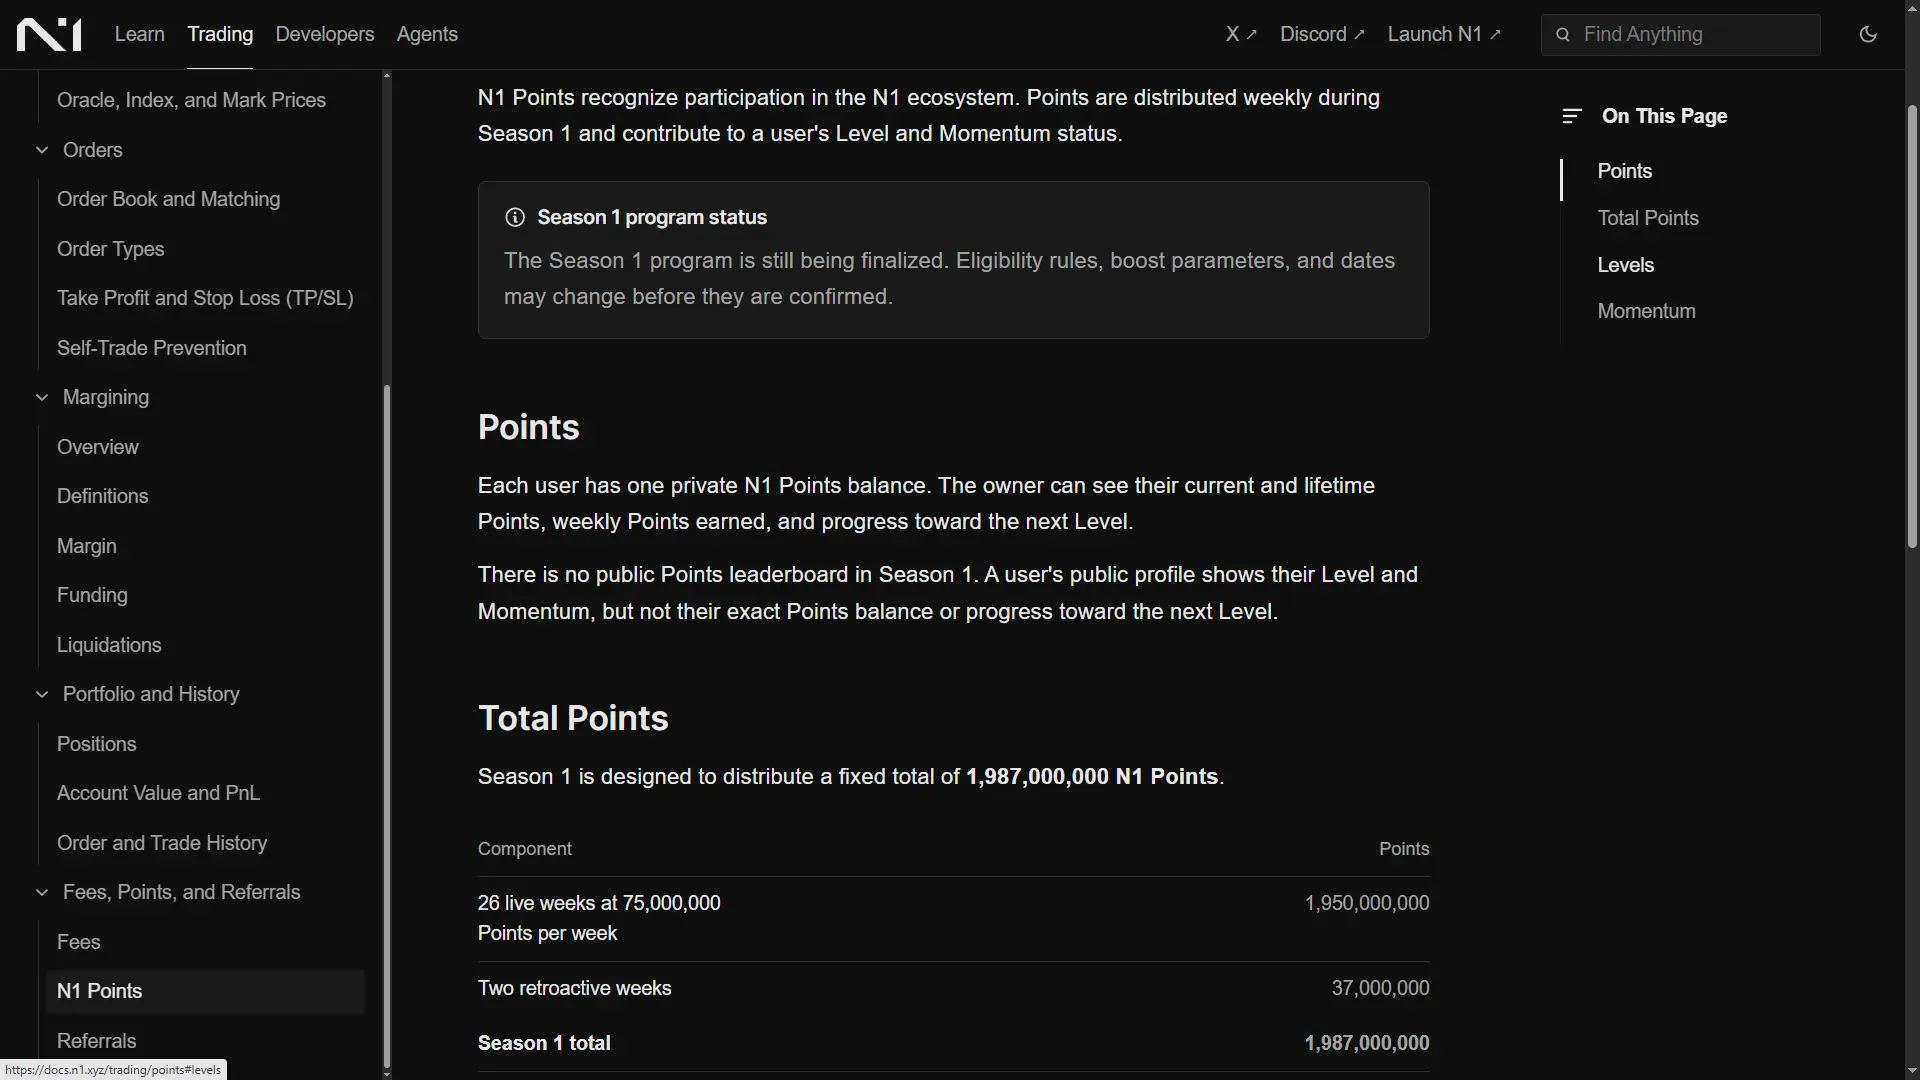
Task: Click the search magnifier icon
Action: (1563, 35)
